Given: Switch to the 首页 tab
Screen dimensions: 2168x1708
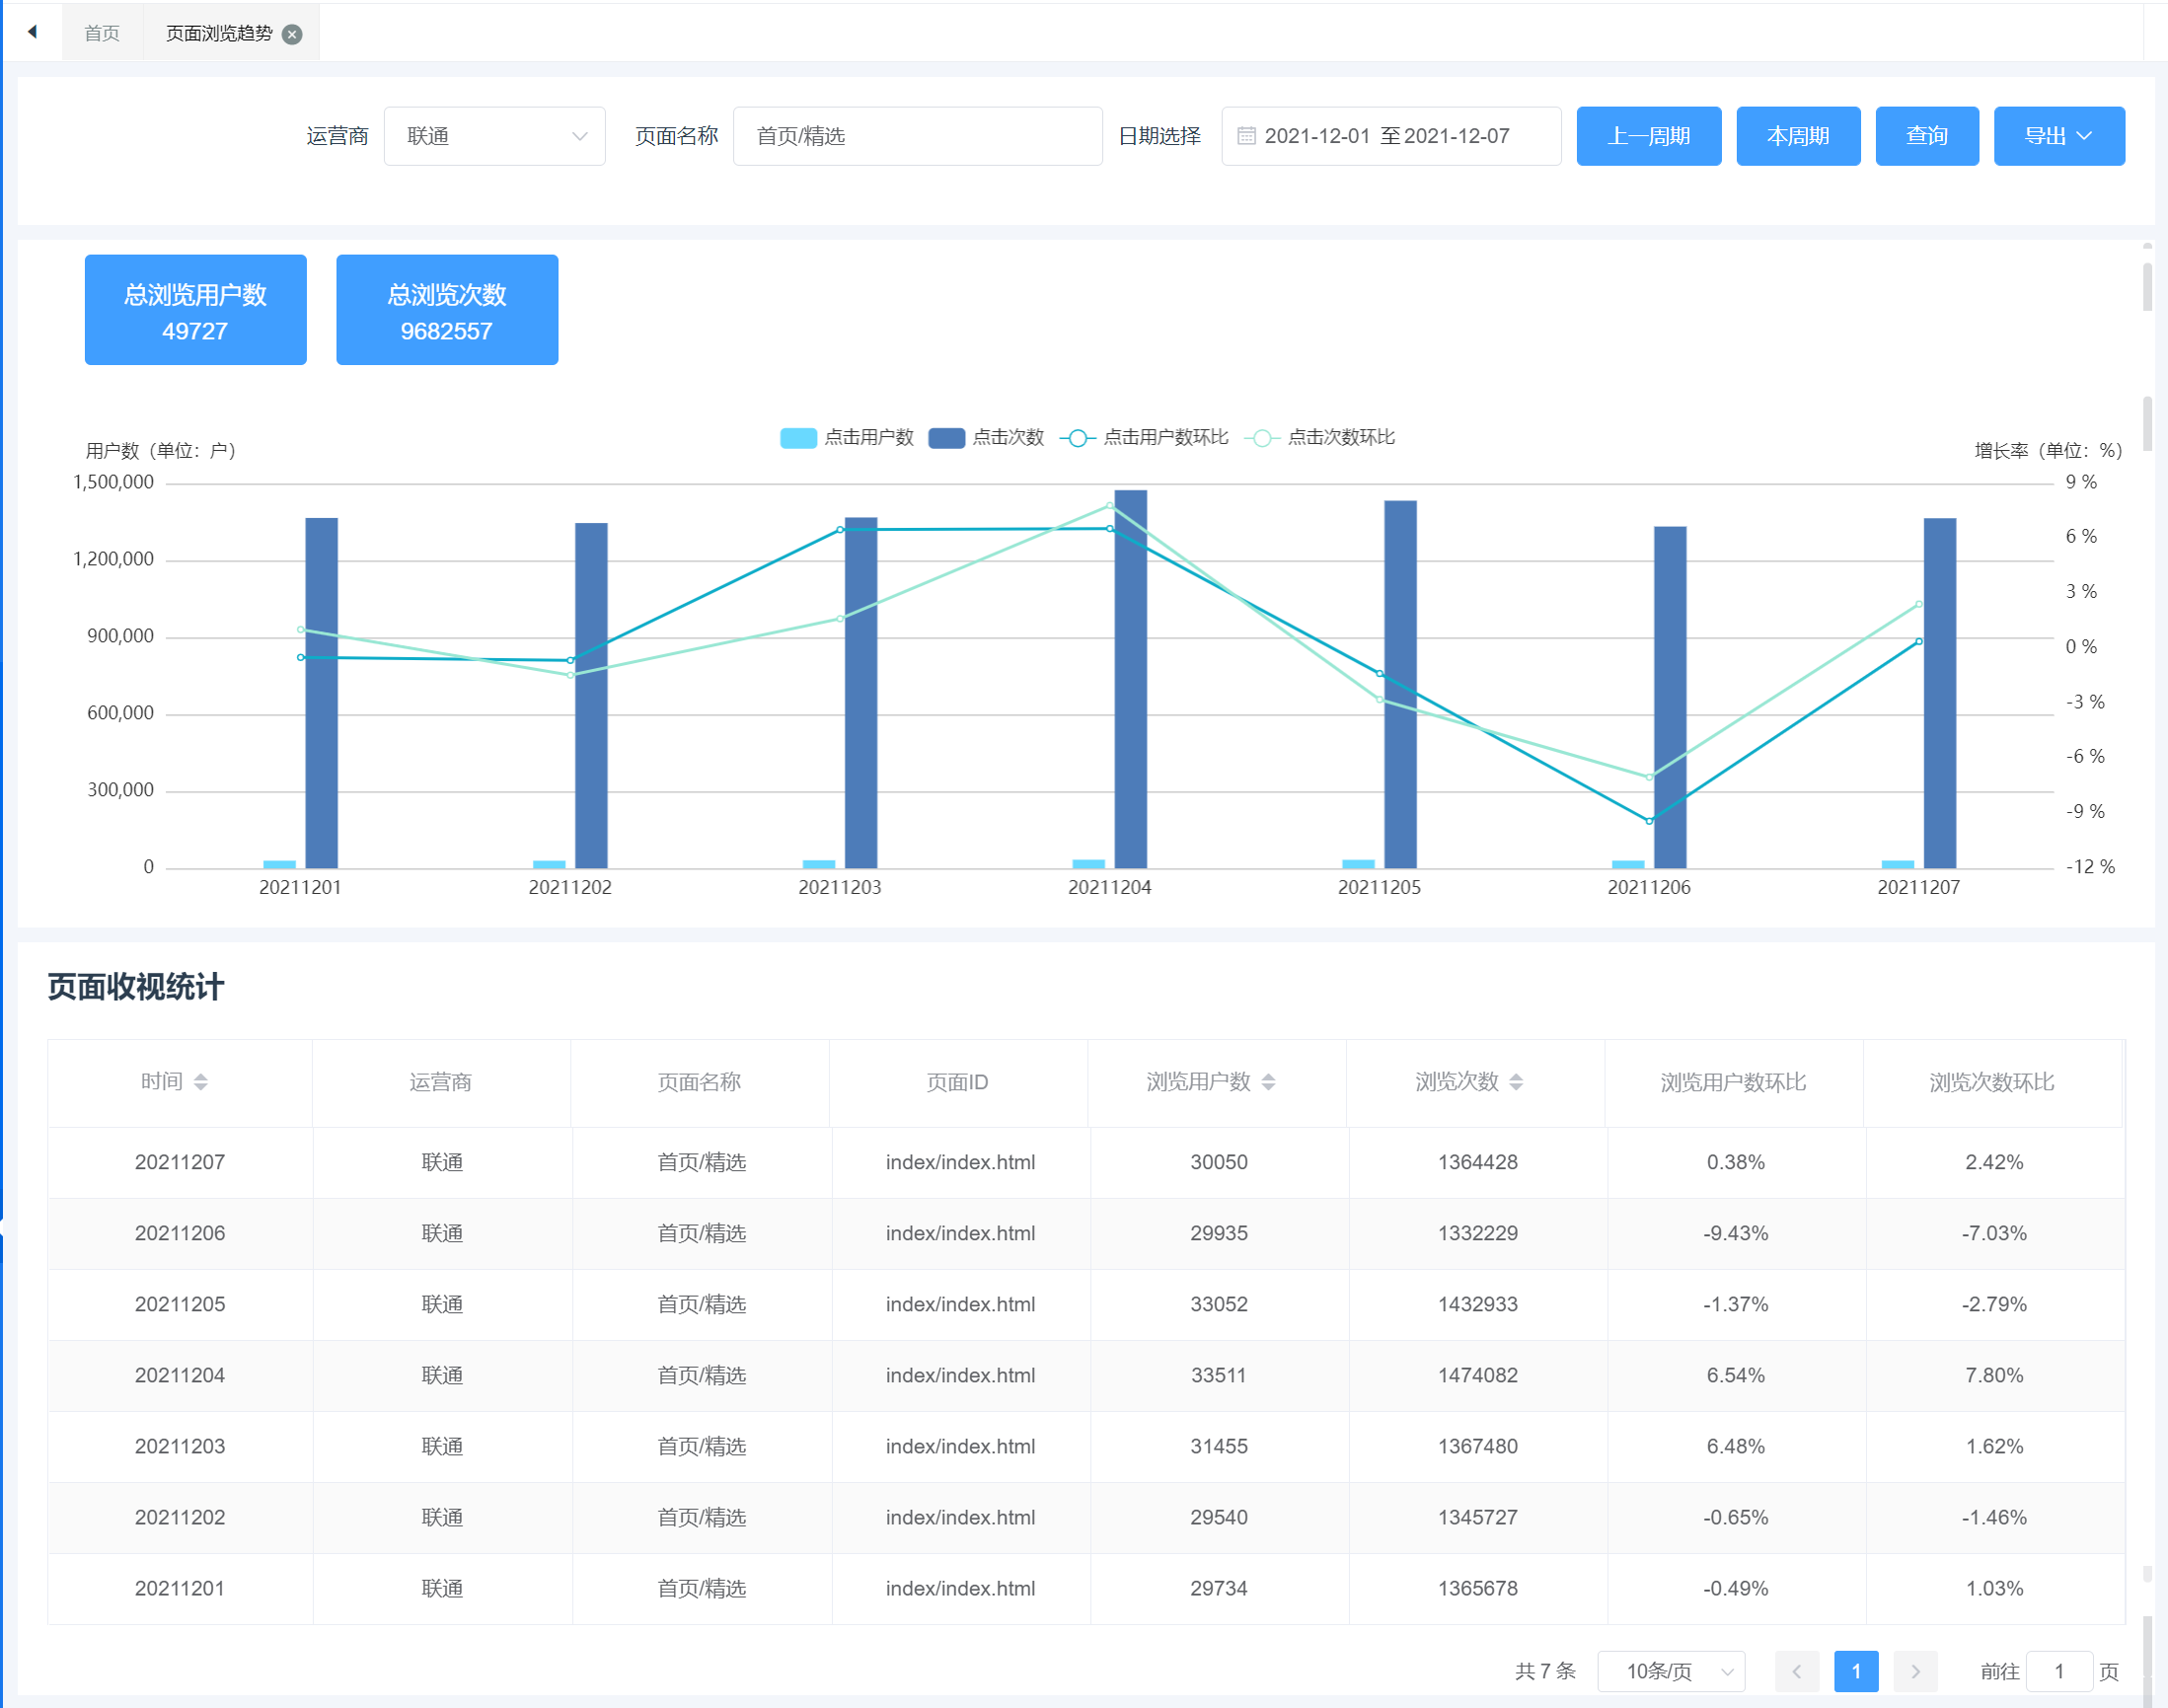Looking at the screenshot, I should point(102,34).
